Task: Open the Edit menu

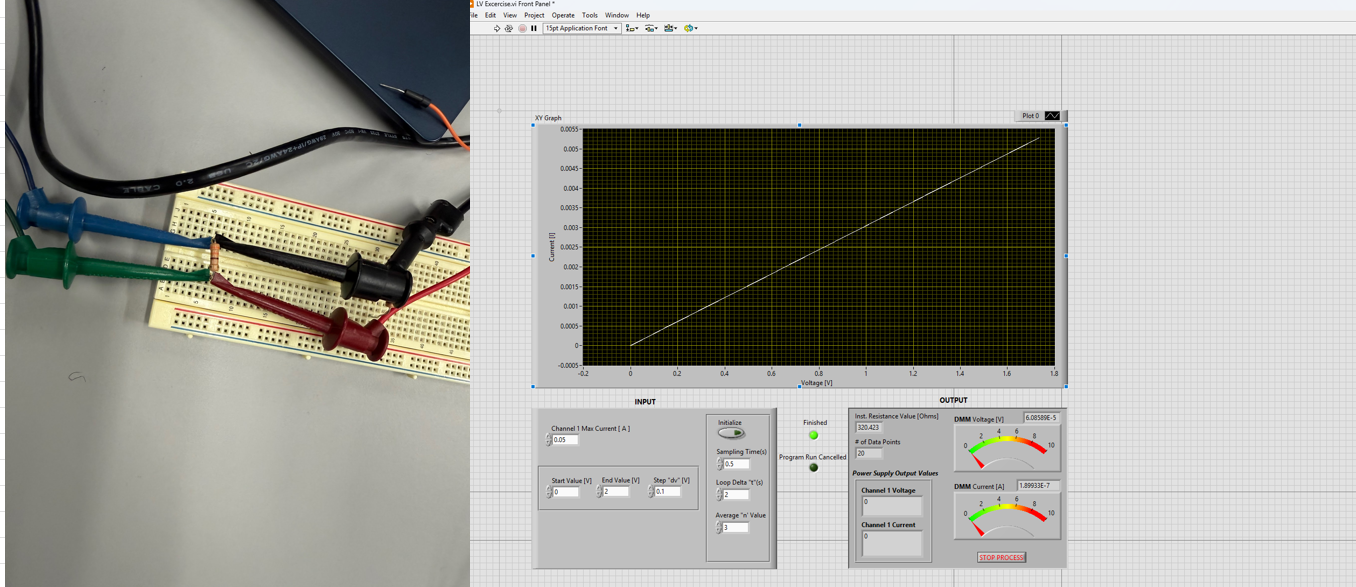Action: point(490,15)
